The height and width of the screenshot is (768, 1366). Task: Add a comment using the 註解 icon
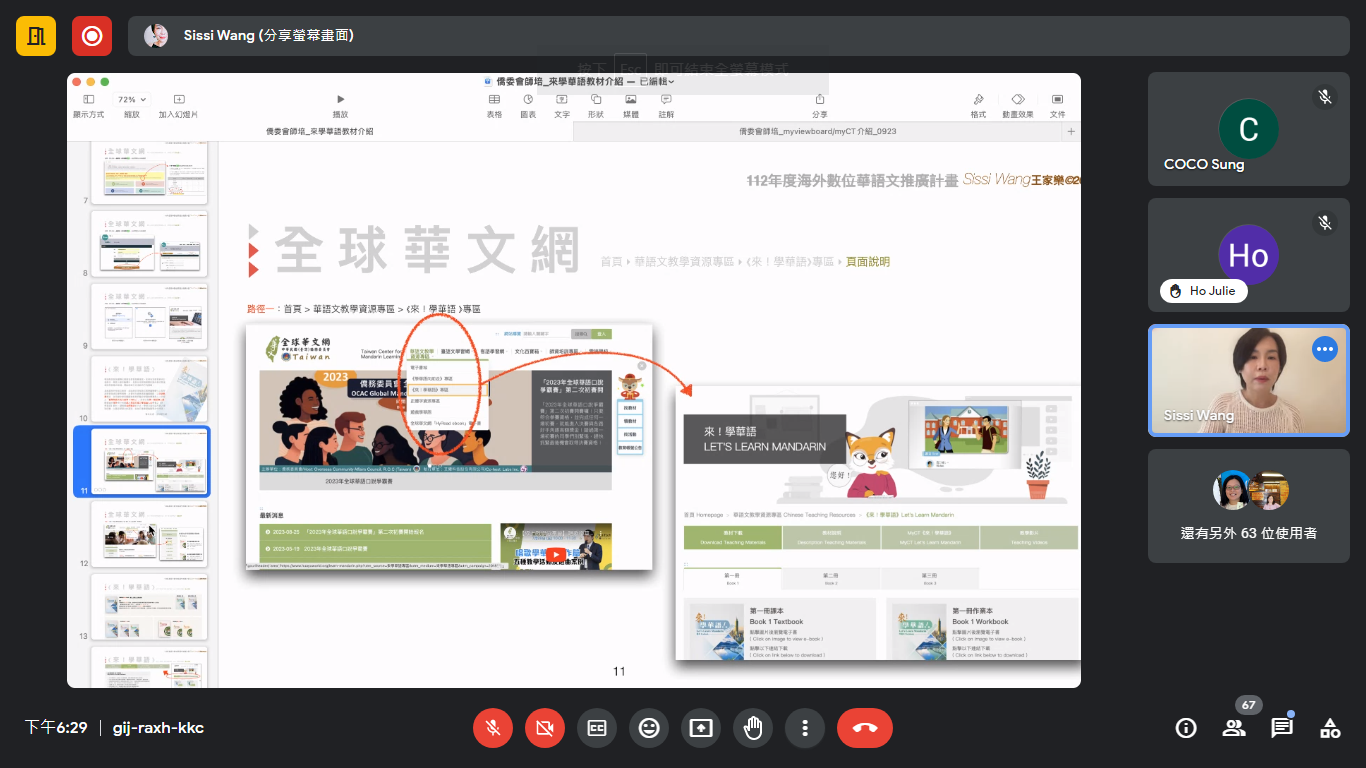click(664, 100)
